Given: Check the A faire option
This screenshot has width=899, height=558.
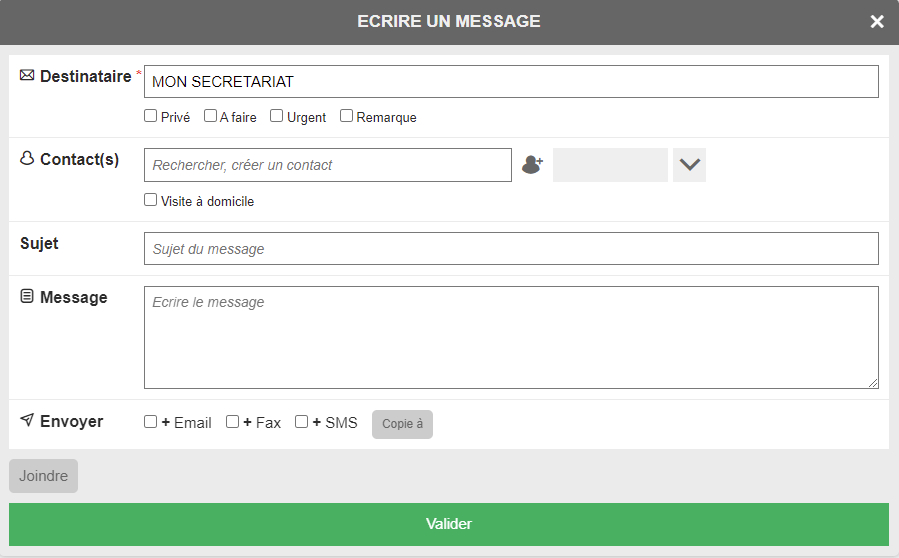Looking at the screenshot, I should click(211, 116).
